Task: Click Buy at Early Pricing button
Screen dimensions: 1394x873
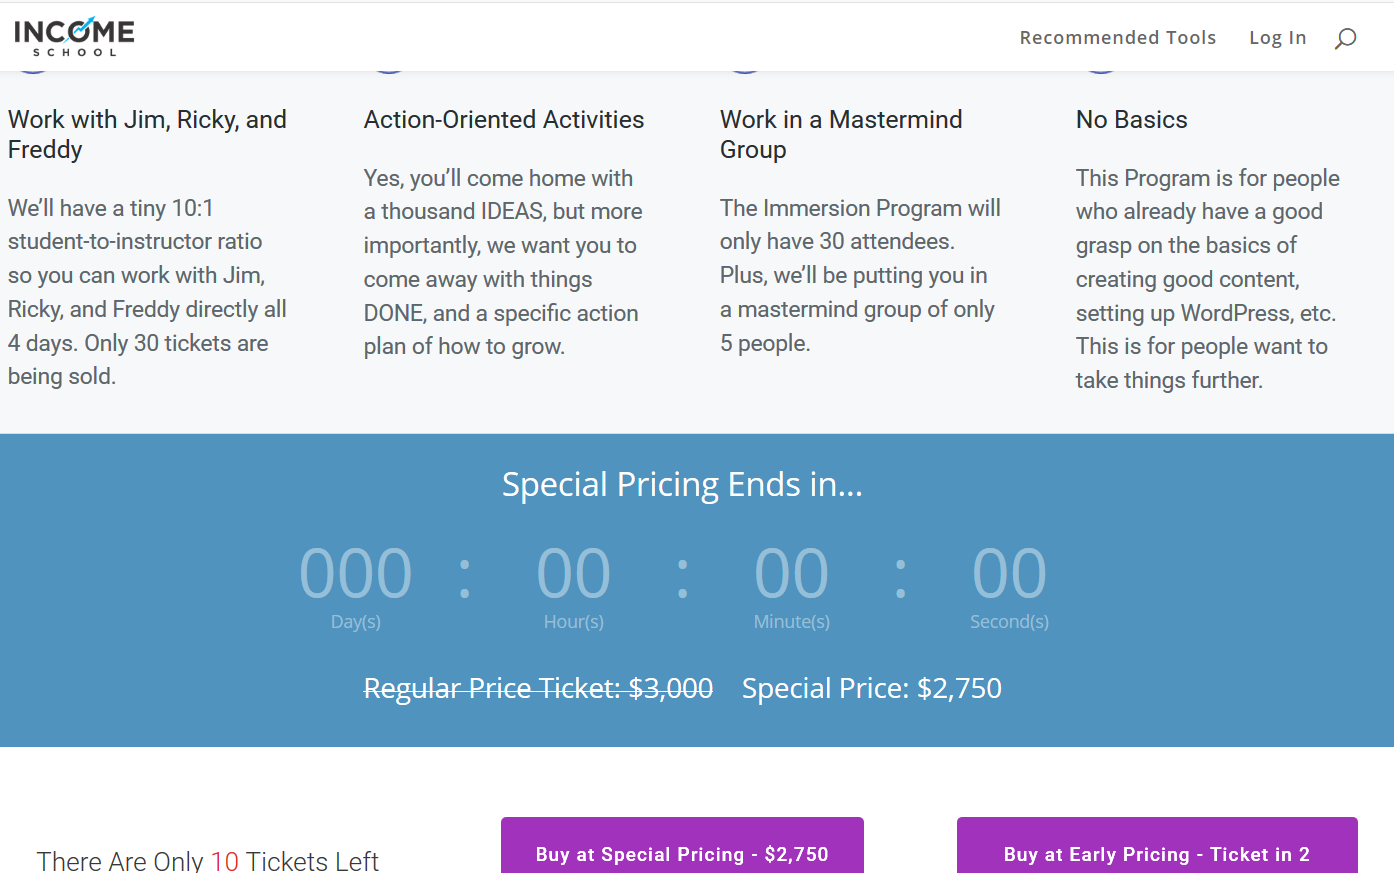Action: [1157, 846]
